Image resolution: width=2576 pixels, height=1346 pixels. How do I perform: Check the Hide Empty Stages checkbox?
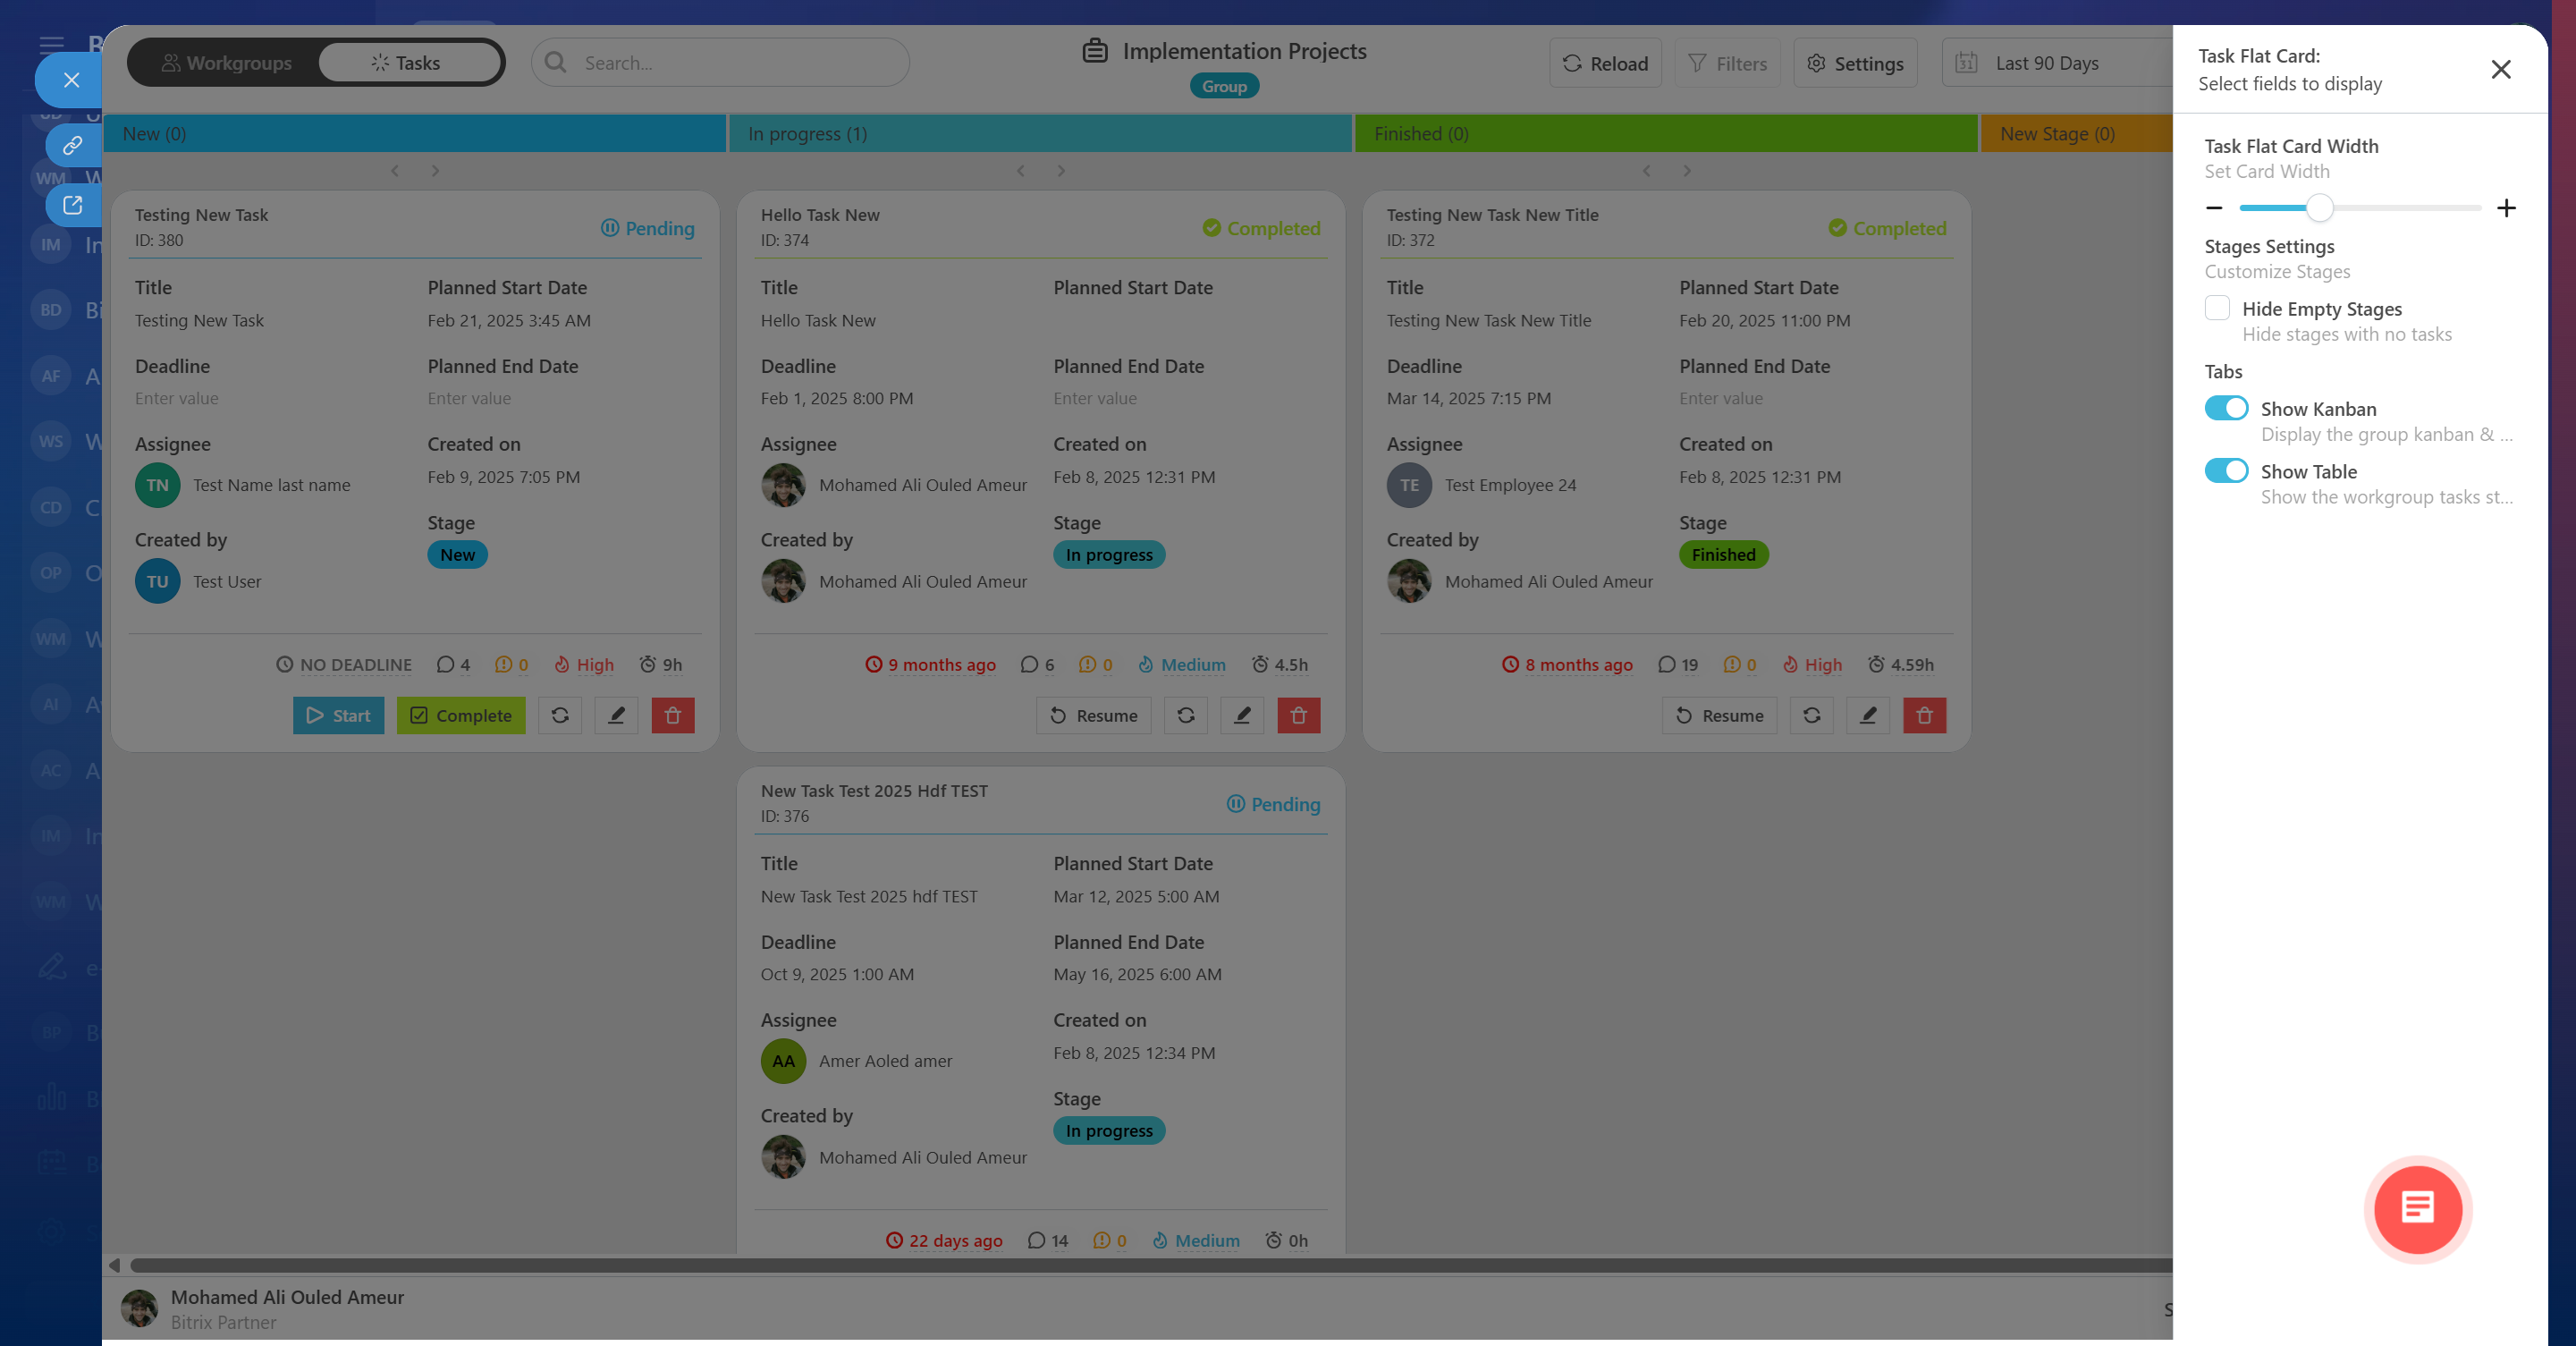(2217, 308)
